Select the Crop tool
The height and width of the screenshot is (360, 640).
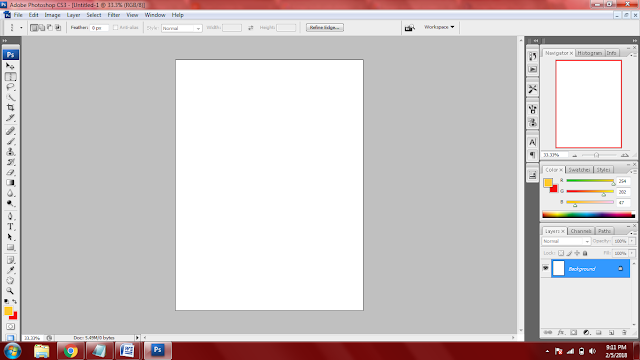click(10, 107)
